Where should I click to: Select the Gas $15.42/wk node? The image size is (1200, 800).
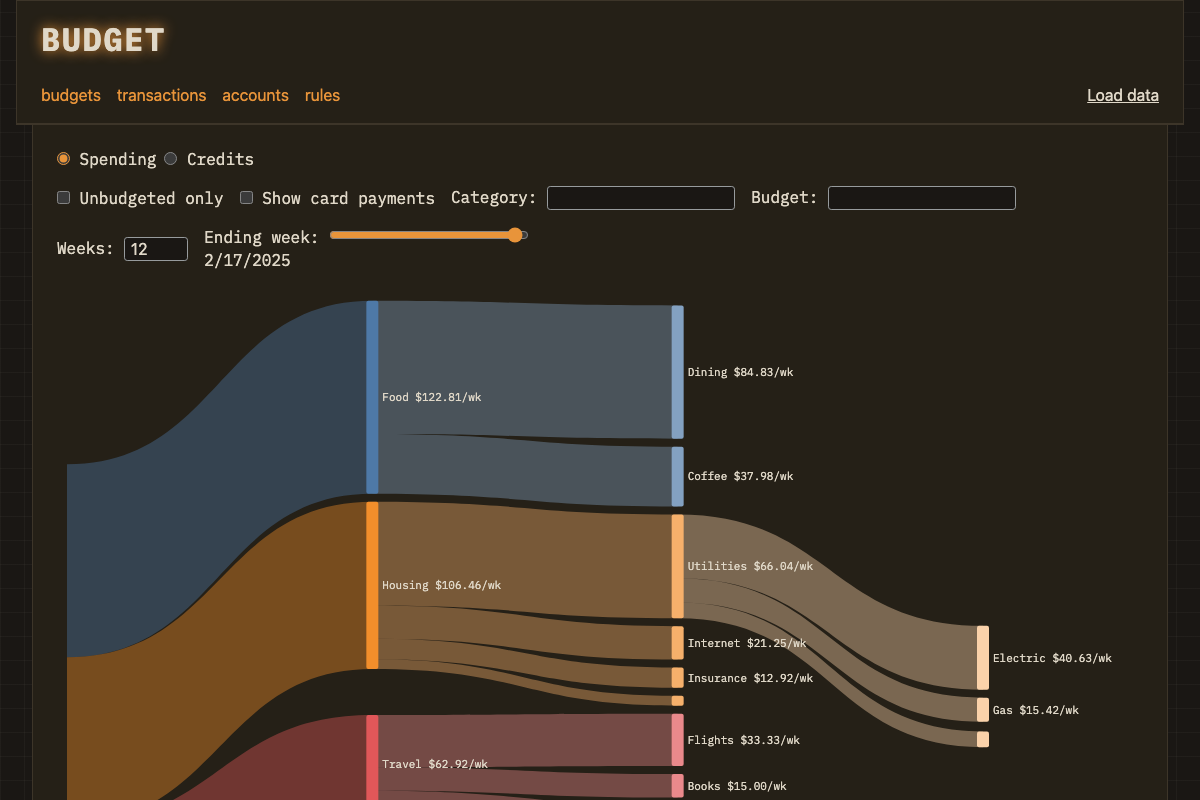coord(983,710)
